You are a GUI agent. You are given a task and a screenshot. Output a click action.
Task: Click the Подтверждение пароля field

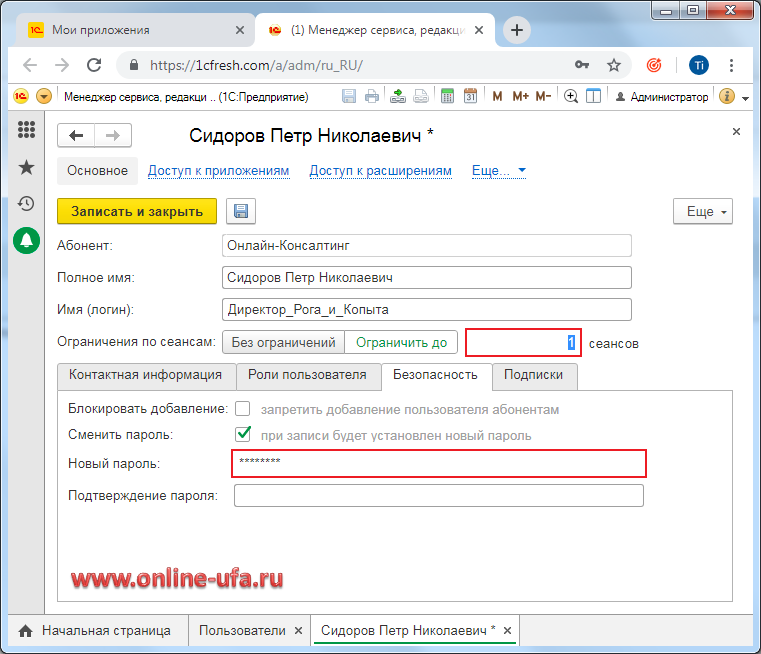(x=439, y=495)
